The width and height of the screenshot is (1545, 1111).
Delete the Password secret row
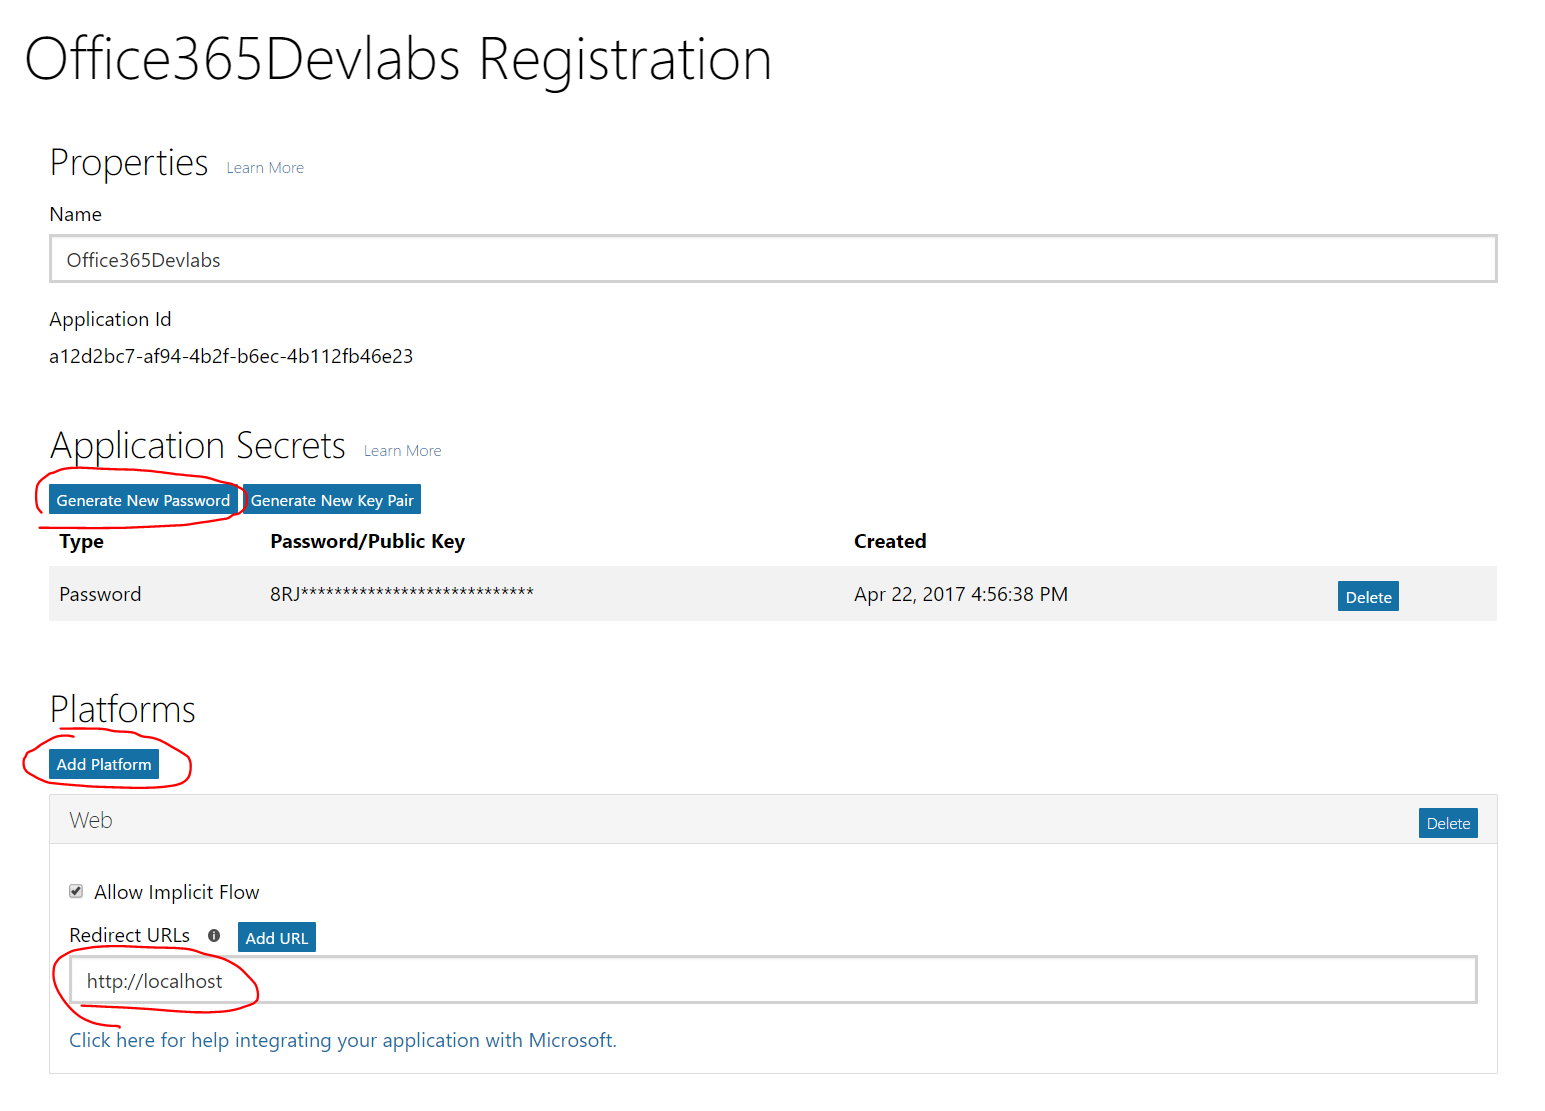point(1368,597)
